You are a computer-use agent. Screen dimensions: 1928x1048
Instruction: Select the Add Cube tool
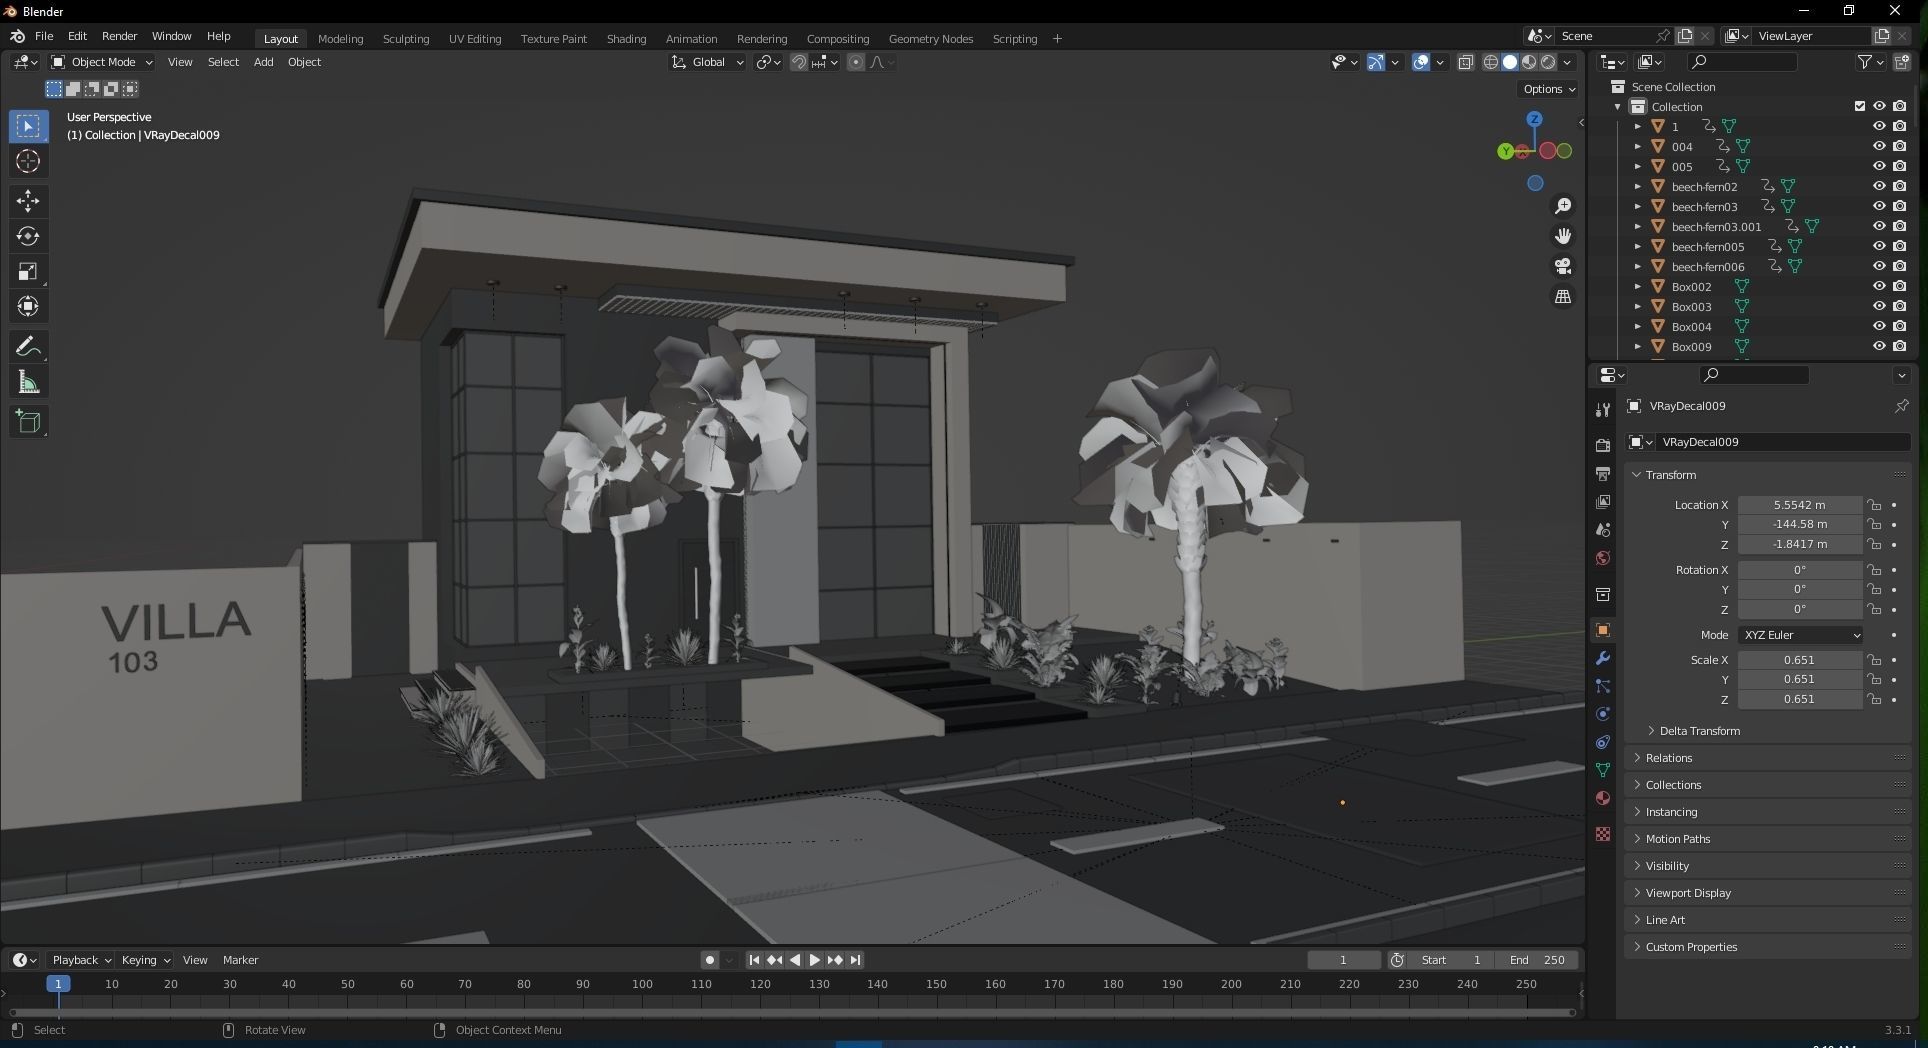pyautogui.click(x=28, y=422)
